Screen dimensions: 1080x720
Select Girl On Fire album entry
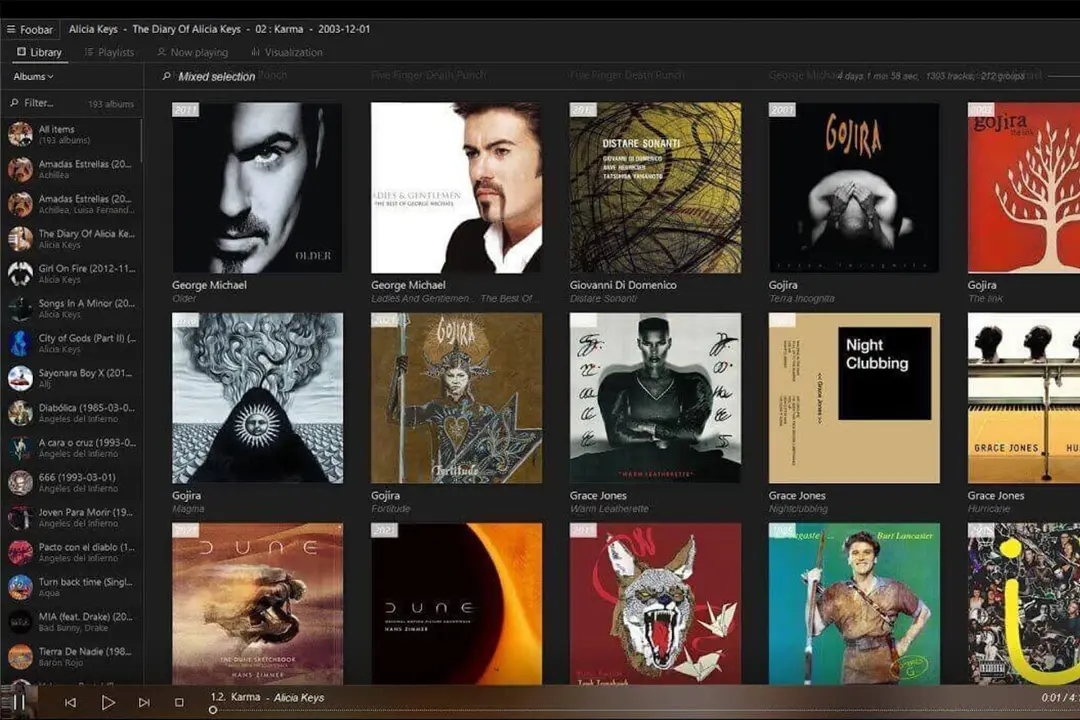tap(72, 274)
